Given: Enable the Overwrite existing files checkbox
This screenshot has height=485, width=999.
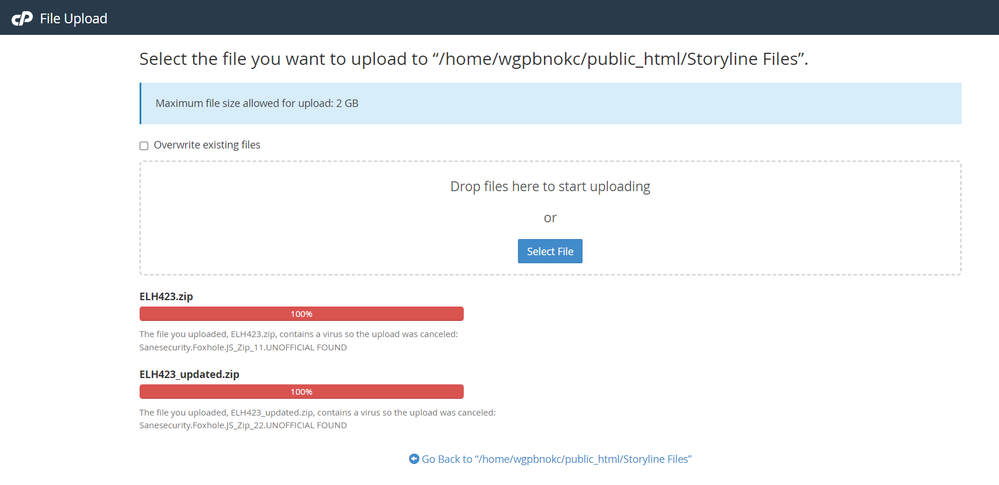Looking at the screenshot, I should pyautogui.click(x=144, y=146).
